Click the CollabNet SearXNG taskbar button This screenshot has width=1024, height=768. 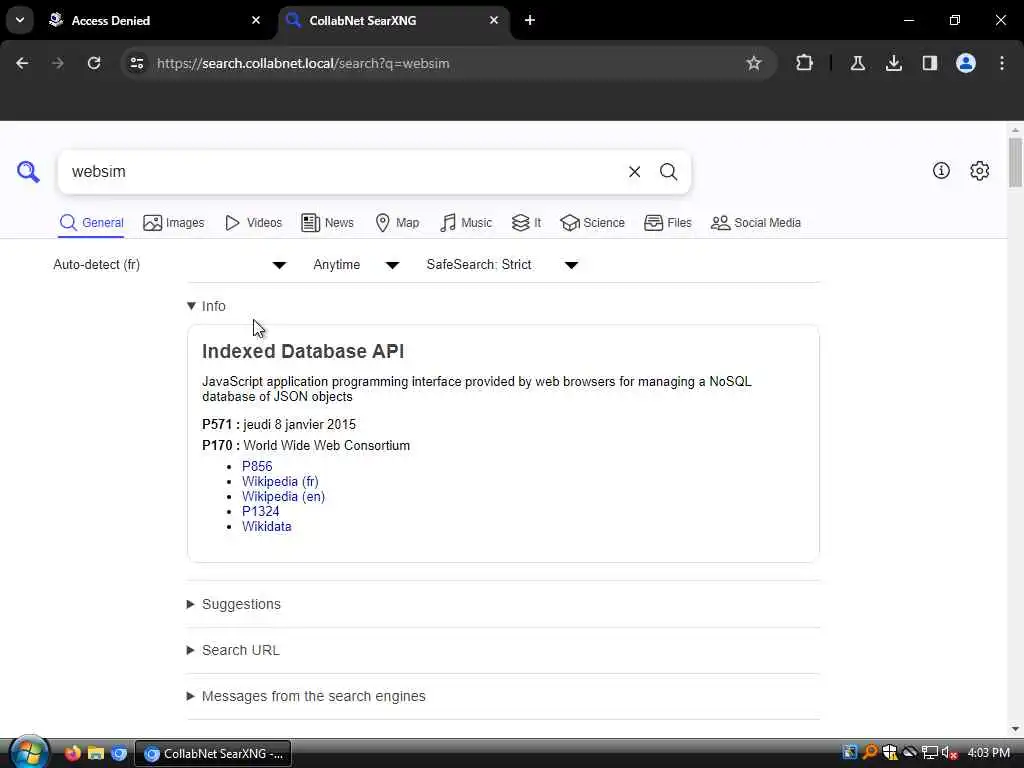point(213,754)
